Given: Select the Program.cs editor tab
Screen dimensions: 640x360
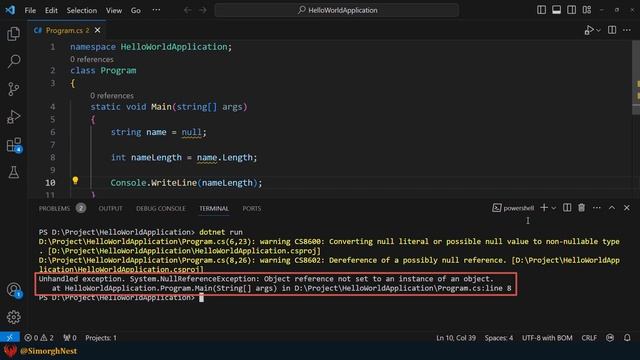Looking at the screenshot, I should tap(67, 30).
